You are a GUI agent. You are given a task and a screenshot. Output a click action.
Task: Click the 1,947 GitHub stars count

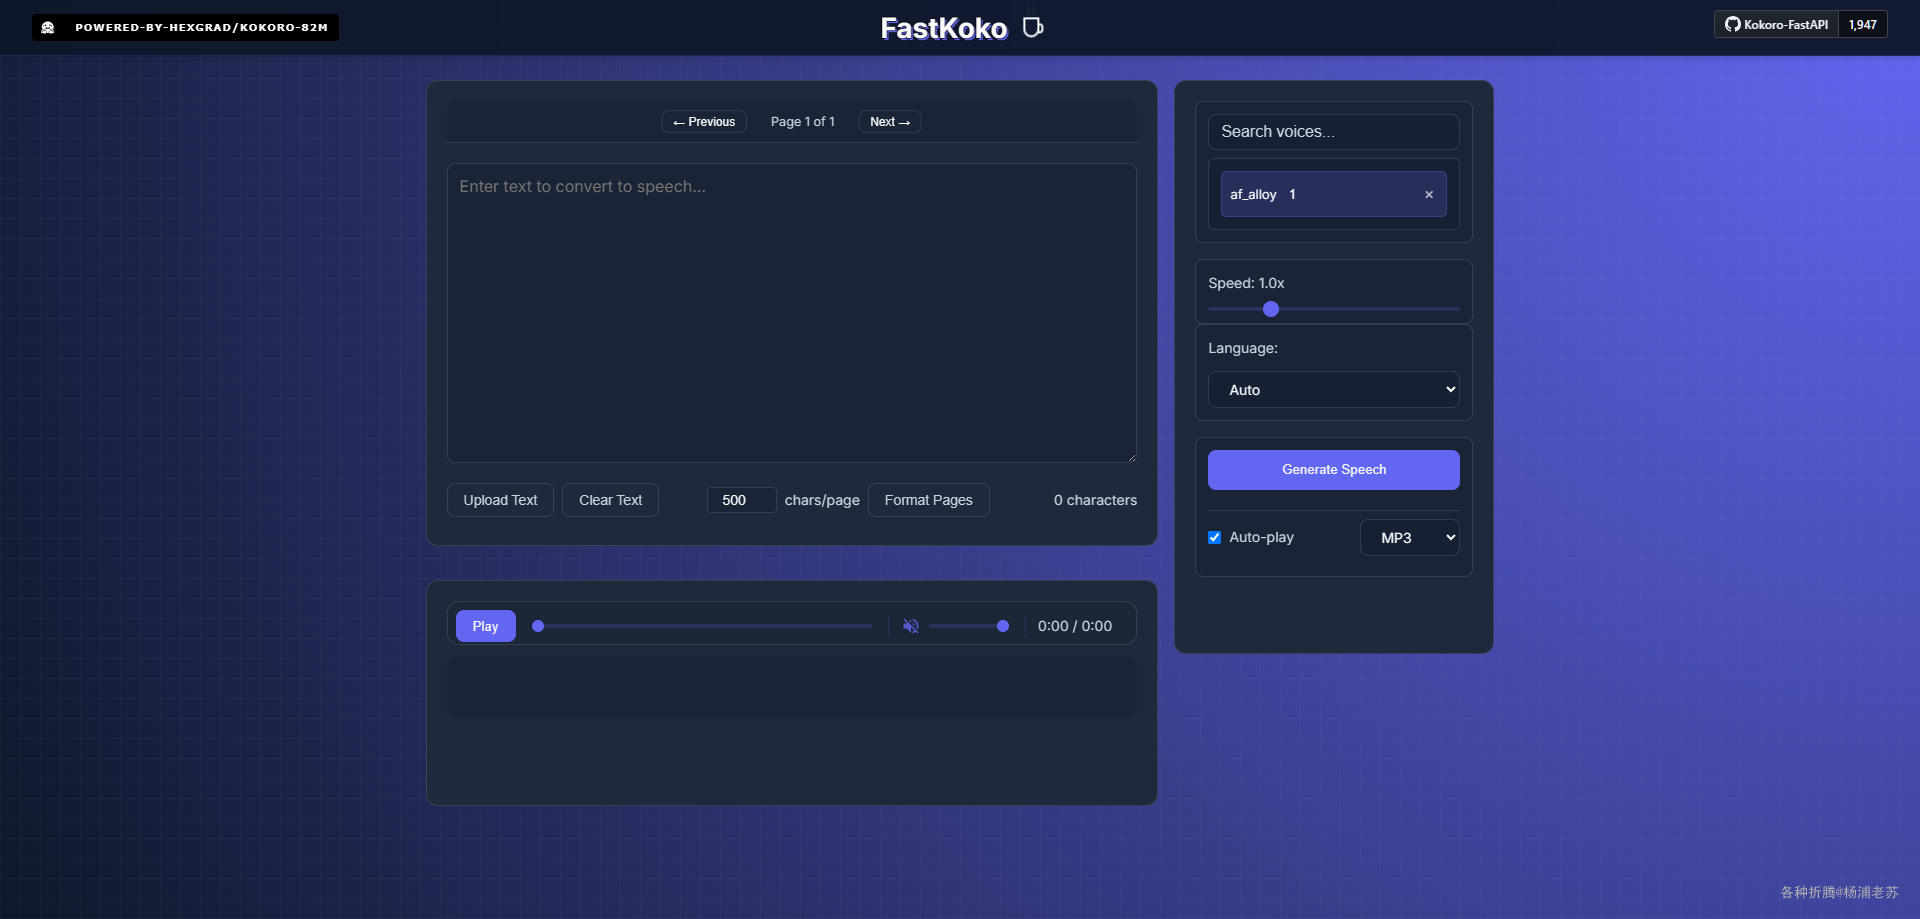click(1863, 25)
